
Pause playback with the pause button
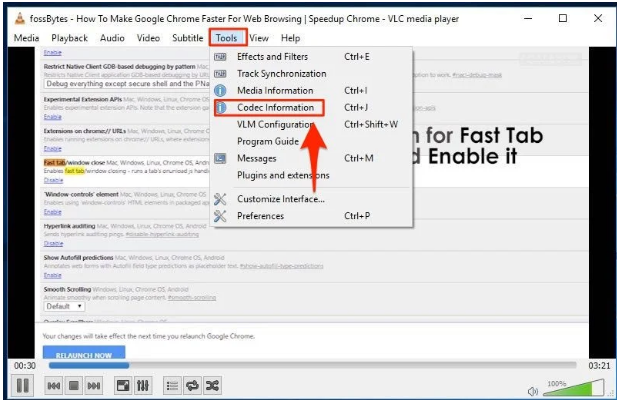[x=22, y=385]
